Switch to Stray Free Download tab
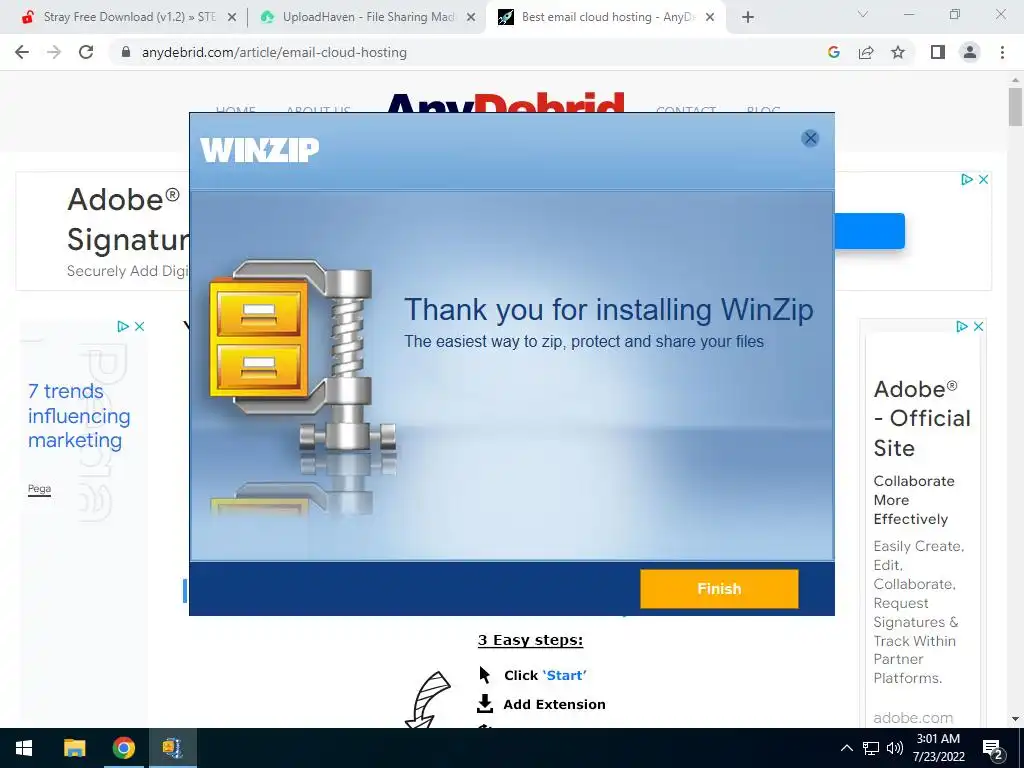The image size is (1024, 768). (129, 17)
